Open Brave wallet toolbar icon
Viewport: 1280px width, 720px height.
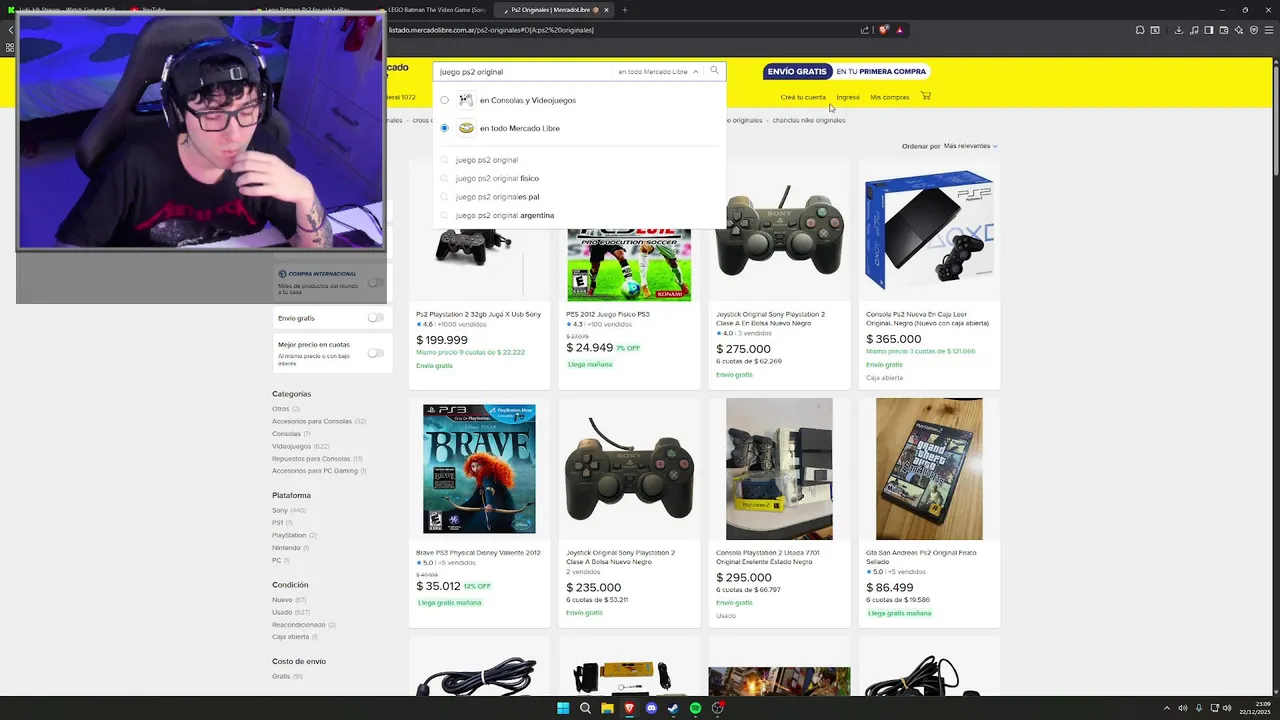point(1224,30)
